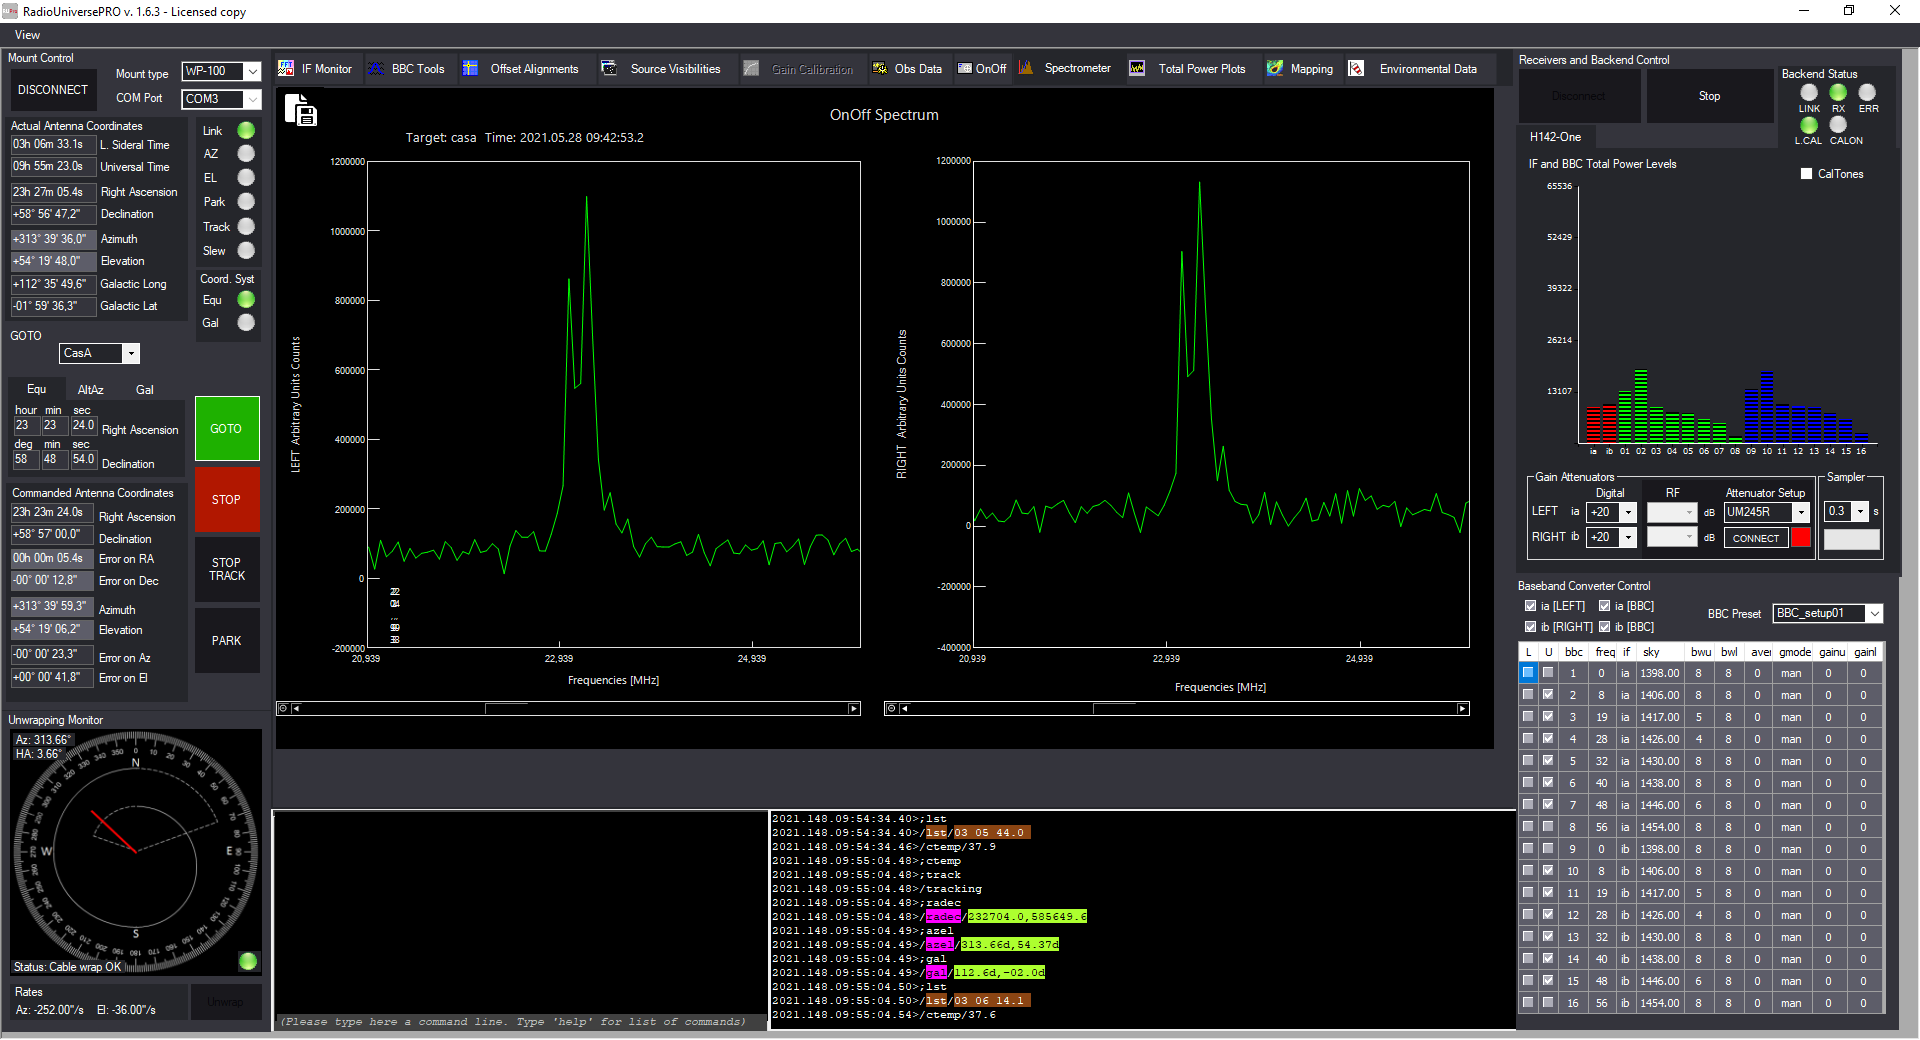The width and height of the screenshot is (1920, 1040).
Task: Switch to the Gal GOTO tab
Action: point(145,390)
